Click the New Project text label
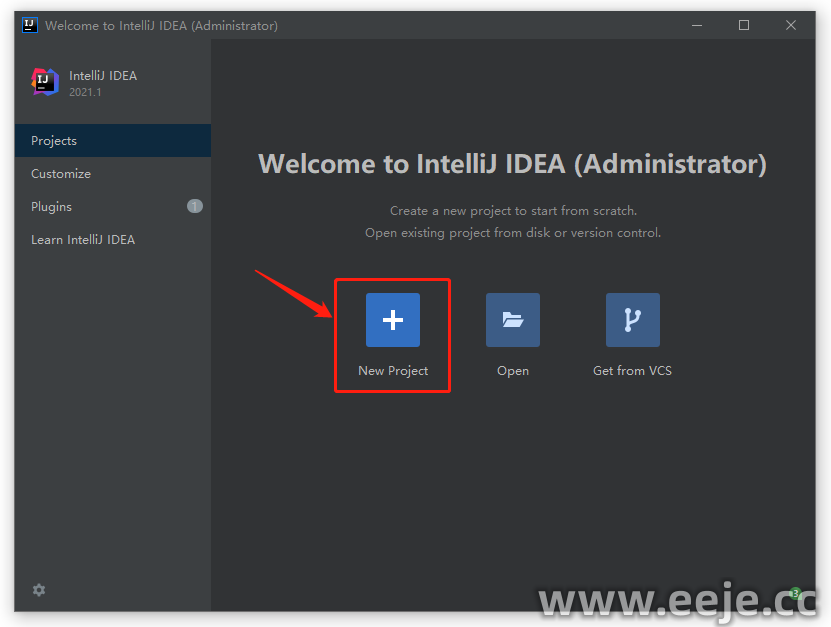The image size is (831, 627). (393, 371)
